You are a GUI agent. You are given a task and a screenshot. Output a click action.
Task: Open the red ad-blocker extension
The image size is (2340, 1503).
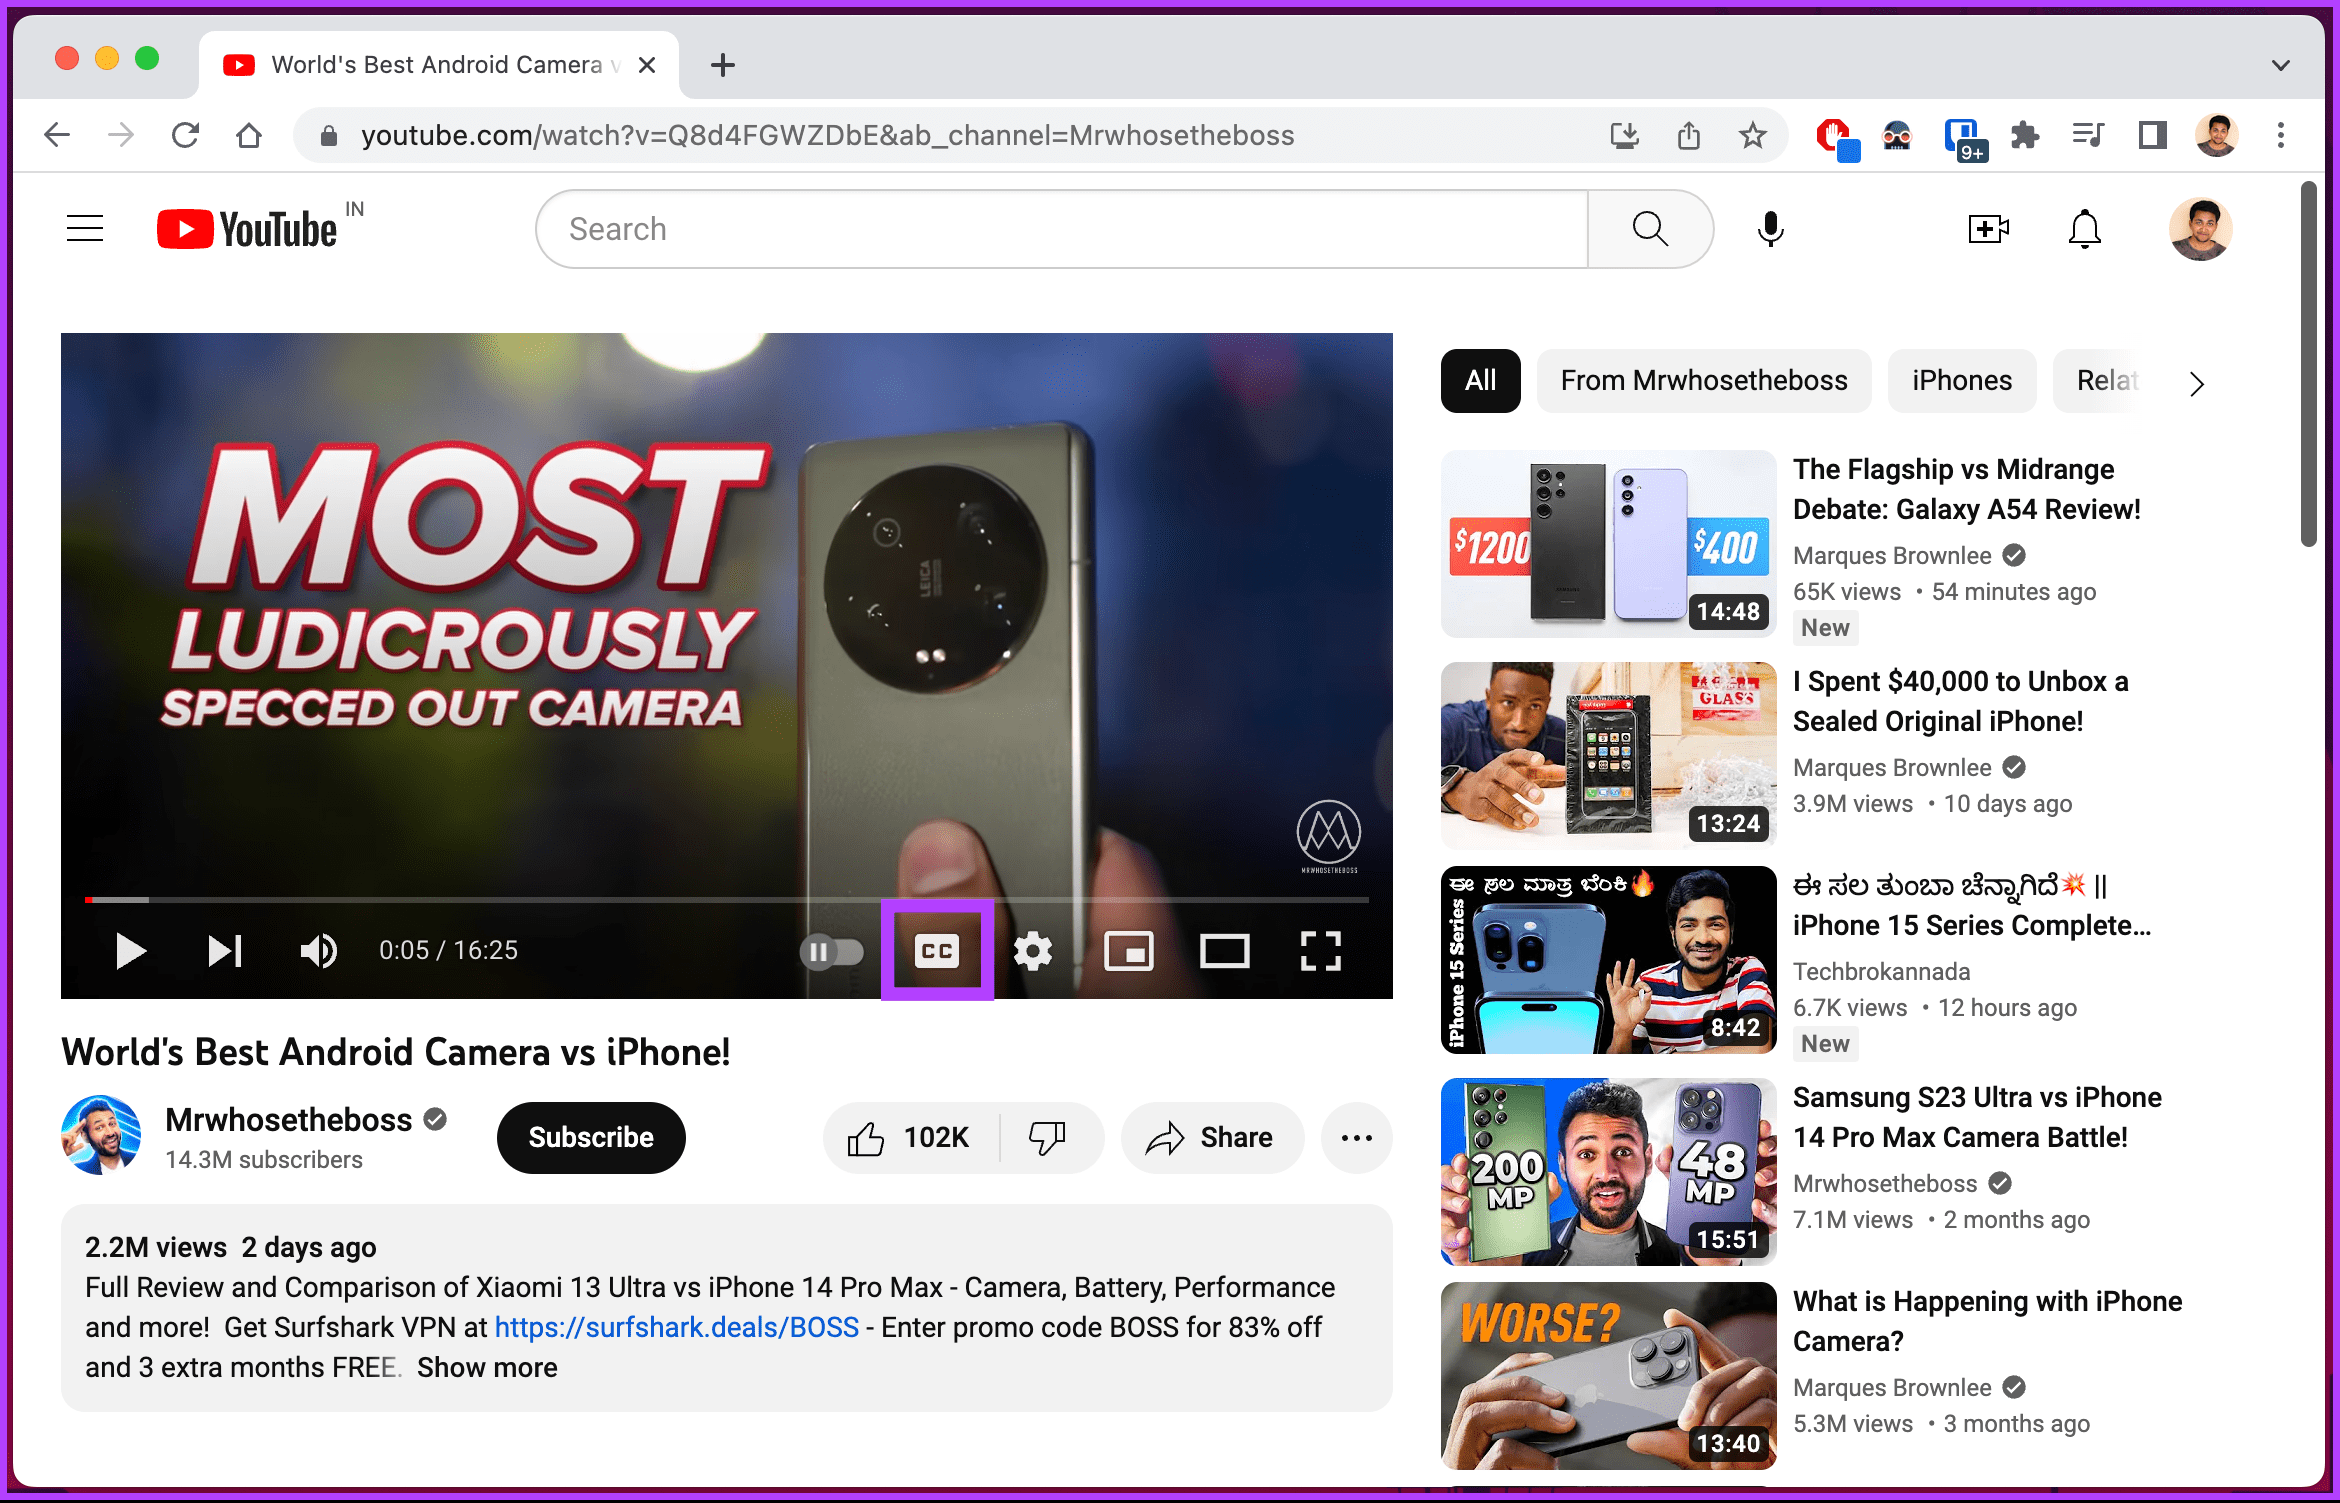tap(1836, 137)
